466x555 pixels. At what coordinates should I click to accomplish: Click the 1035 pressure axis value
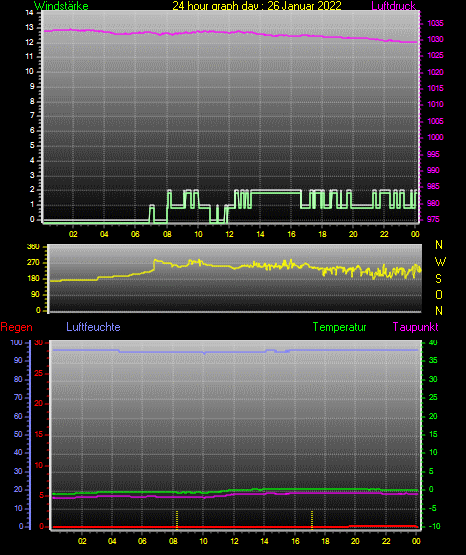[435, 23]
